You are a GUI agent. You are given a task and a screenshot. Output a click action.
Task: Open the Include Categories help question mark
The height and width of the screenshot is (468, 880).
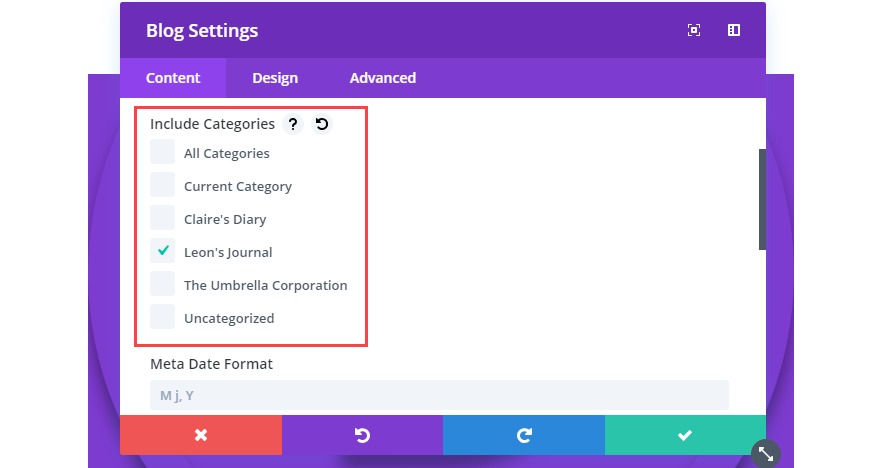292,123
